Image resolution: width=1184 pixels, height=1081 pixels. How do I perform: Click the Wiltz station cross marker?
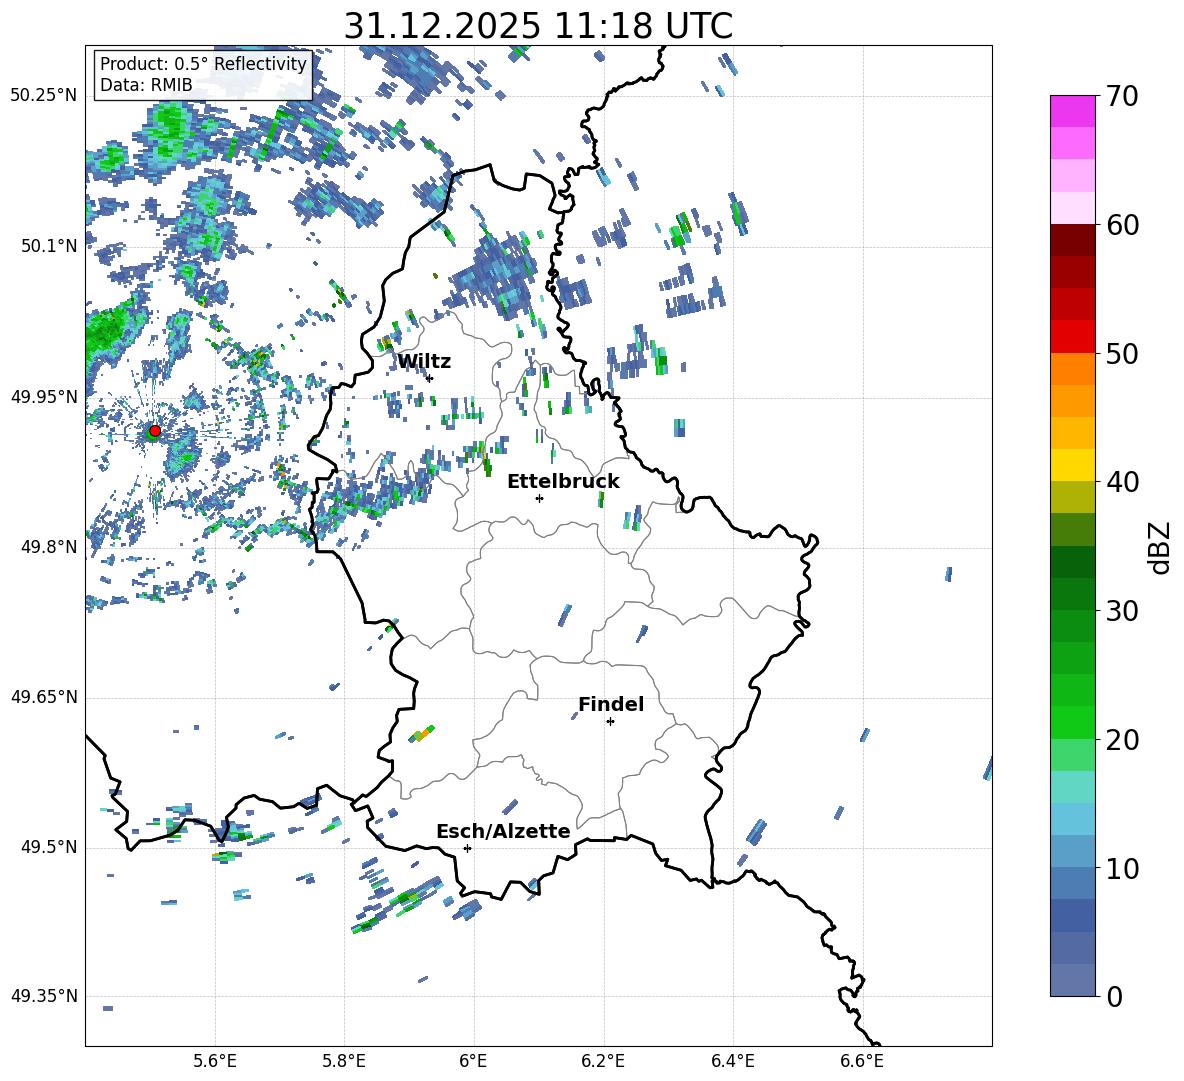[430, 378]
